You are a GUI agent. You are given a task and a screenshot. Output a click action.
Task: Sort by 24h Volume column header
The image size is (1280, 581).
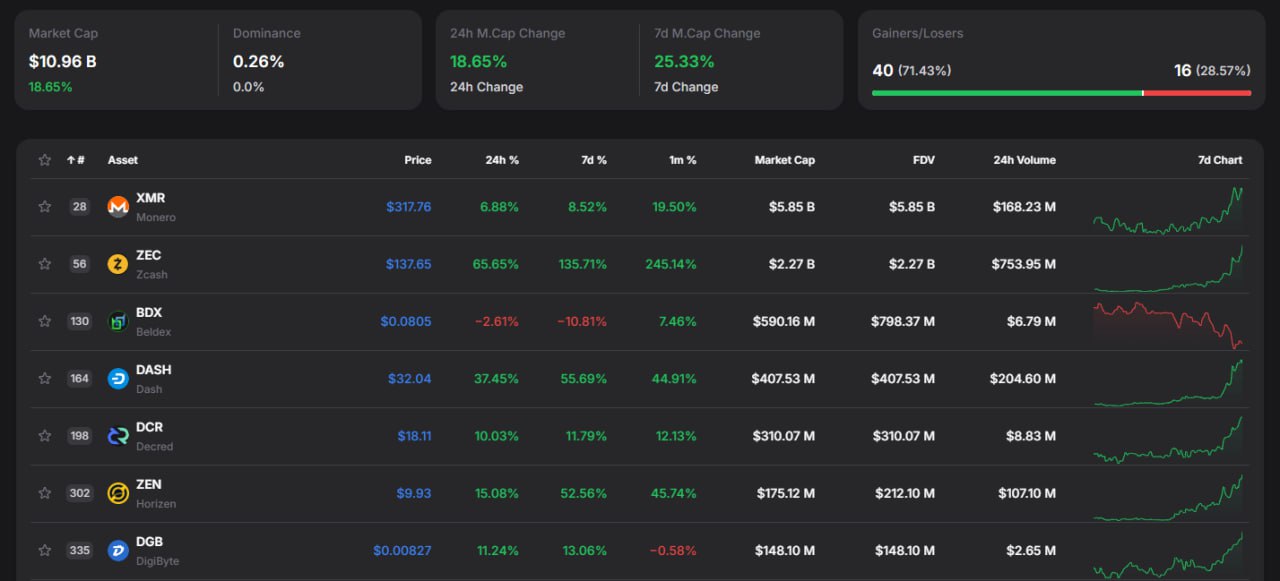[1024, 160]
